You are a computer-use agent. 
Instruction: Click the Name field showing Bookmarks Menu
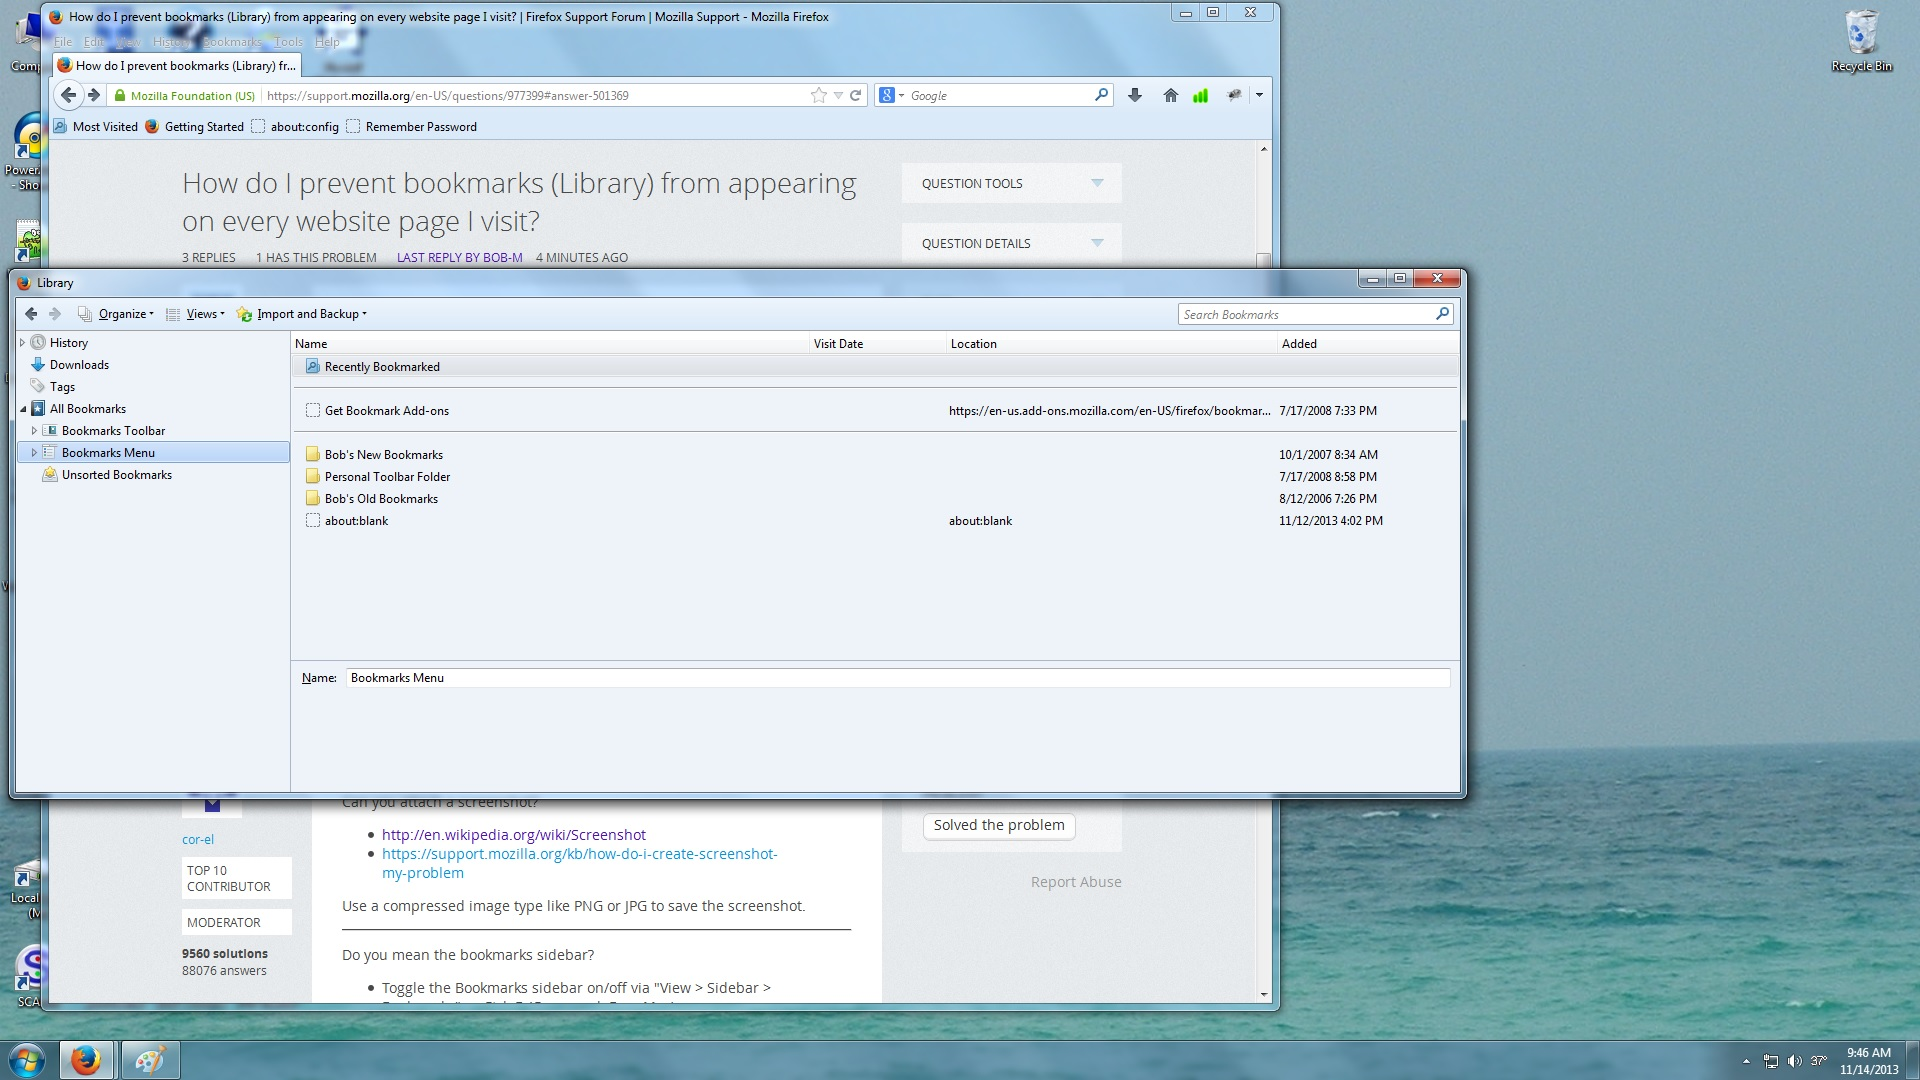click(897, 678)
